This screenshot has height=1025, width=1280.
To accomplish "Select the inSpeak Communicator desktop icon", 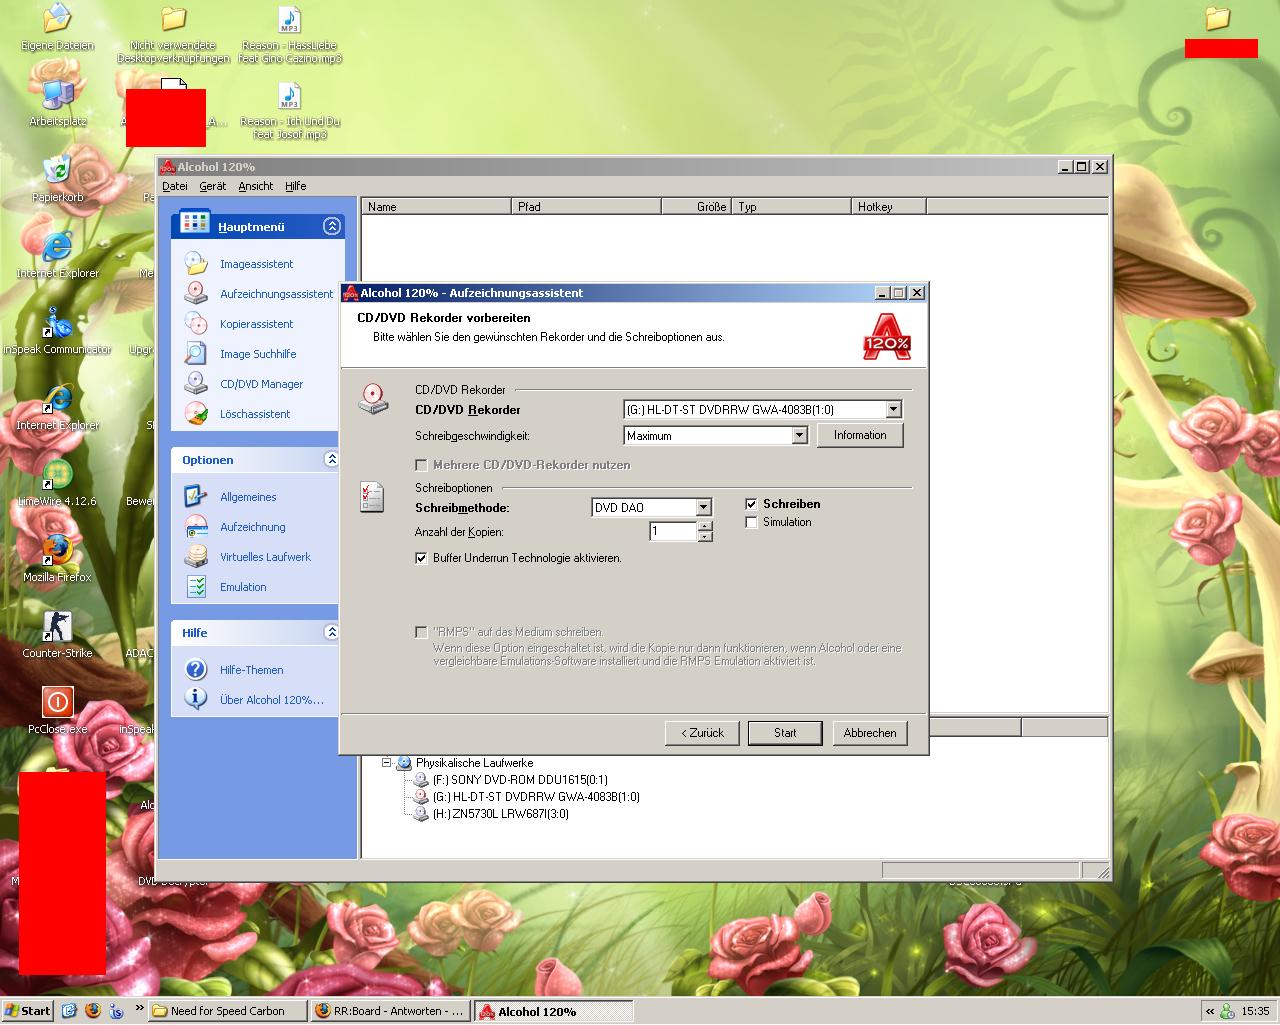I will 57,323.
